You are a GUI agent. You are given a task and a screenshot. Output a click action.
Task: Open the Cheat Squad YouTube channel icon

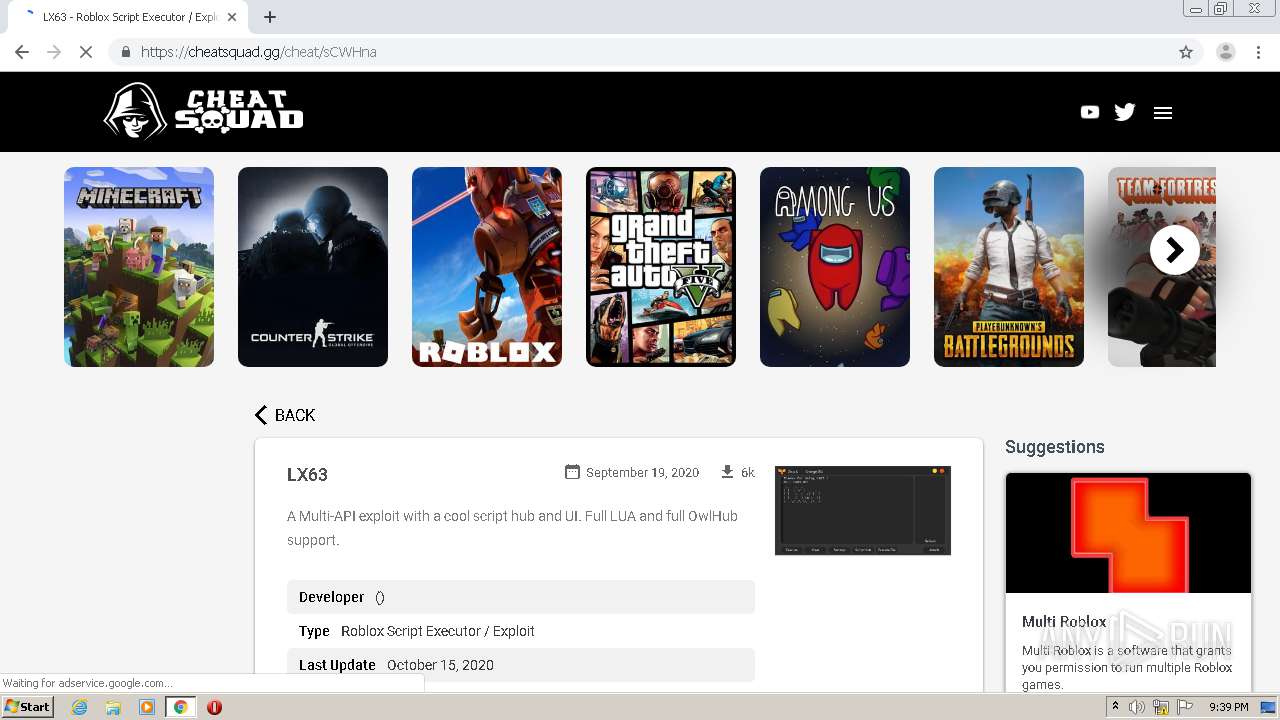(x=1090, y=112)
